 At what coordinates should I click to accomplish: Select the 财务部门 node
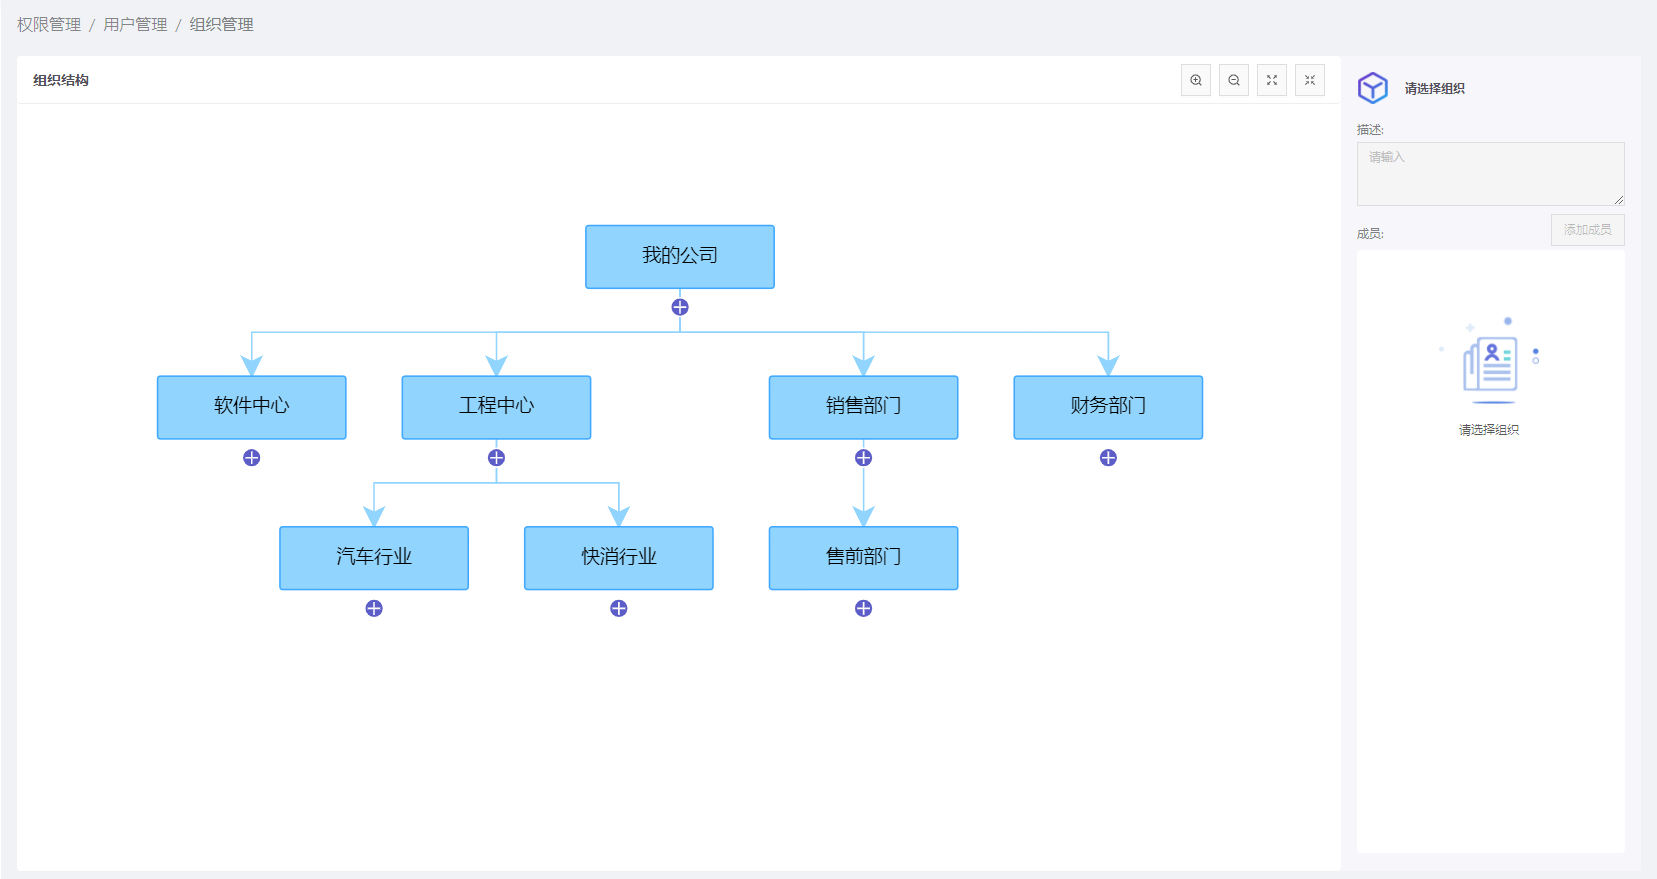tap(1108, 407)
